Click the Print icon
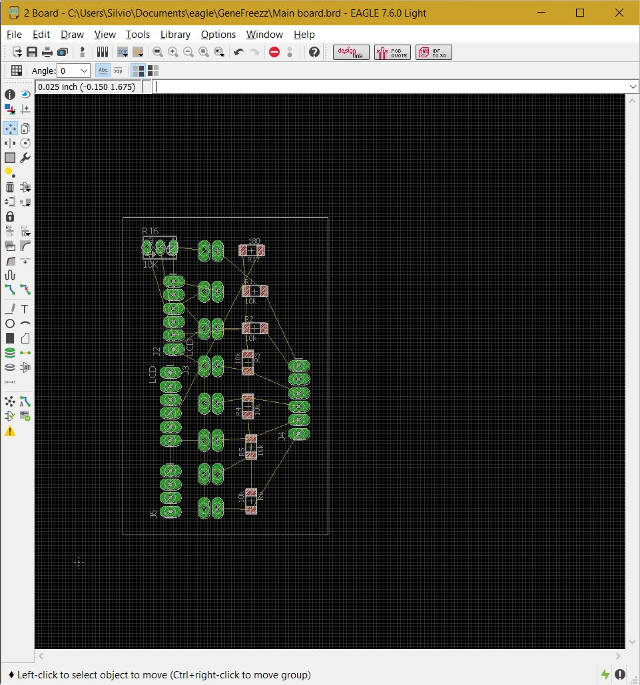This screenshot has width=640, height=685. pyautogui.click(x=47, y=52)
